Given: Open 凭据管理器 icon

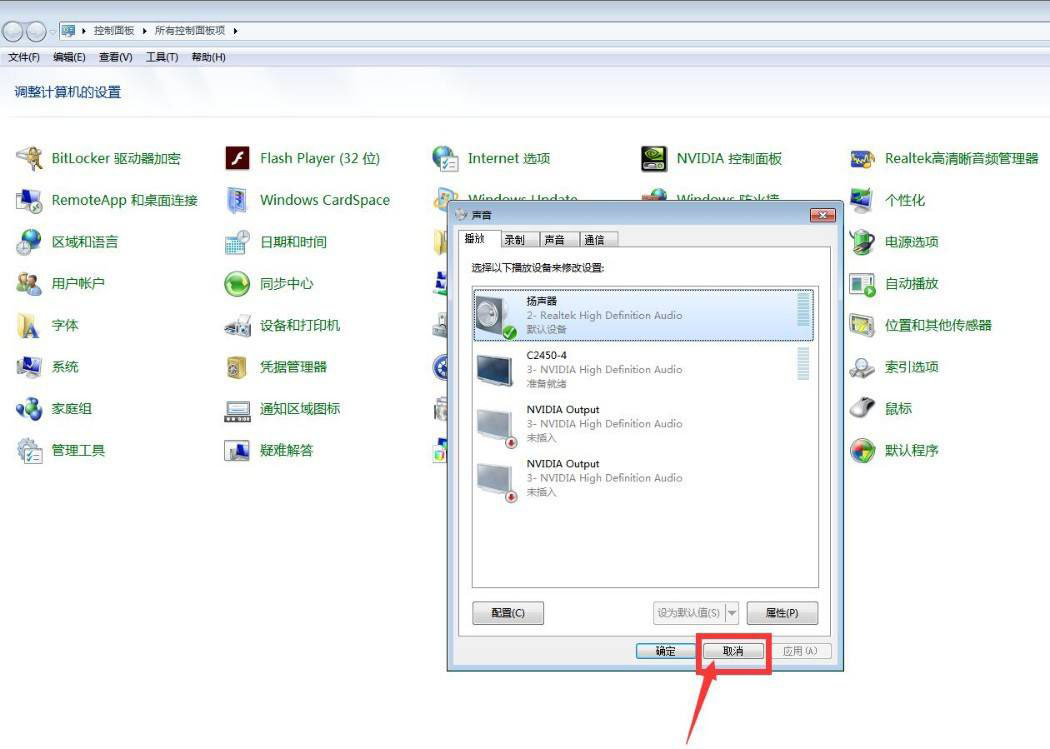Looking at the screenshot, I should coord(237,367).
